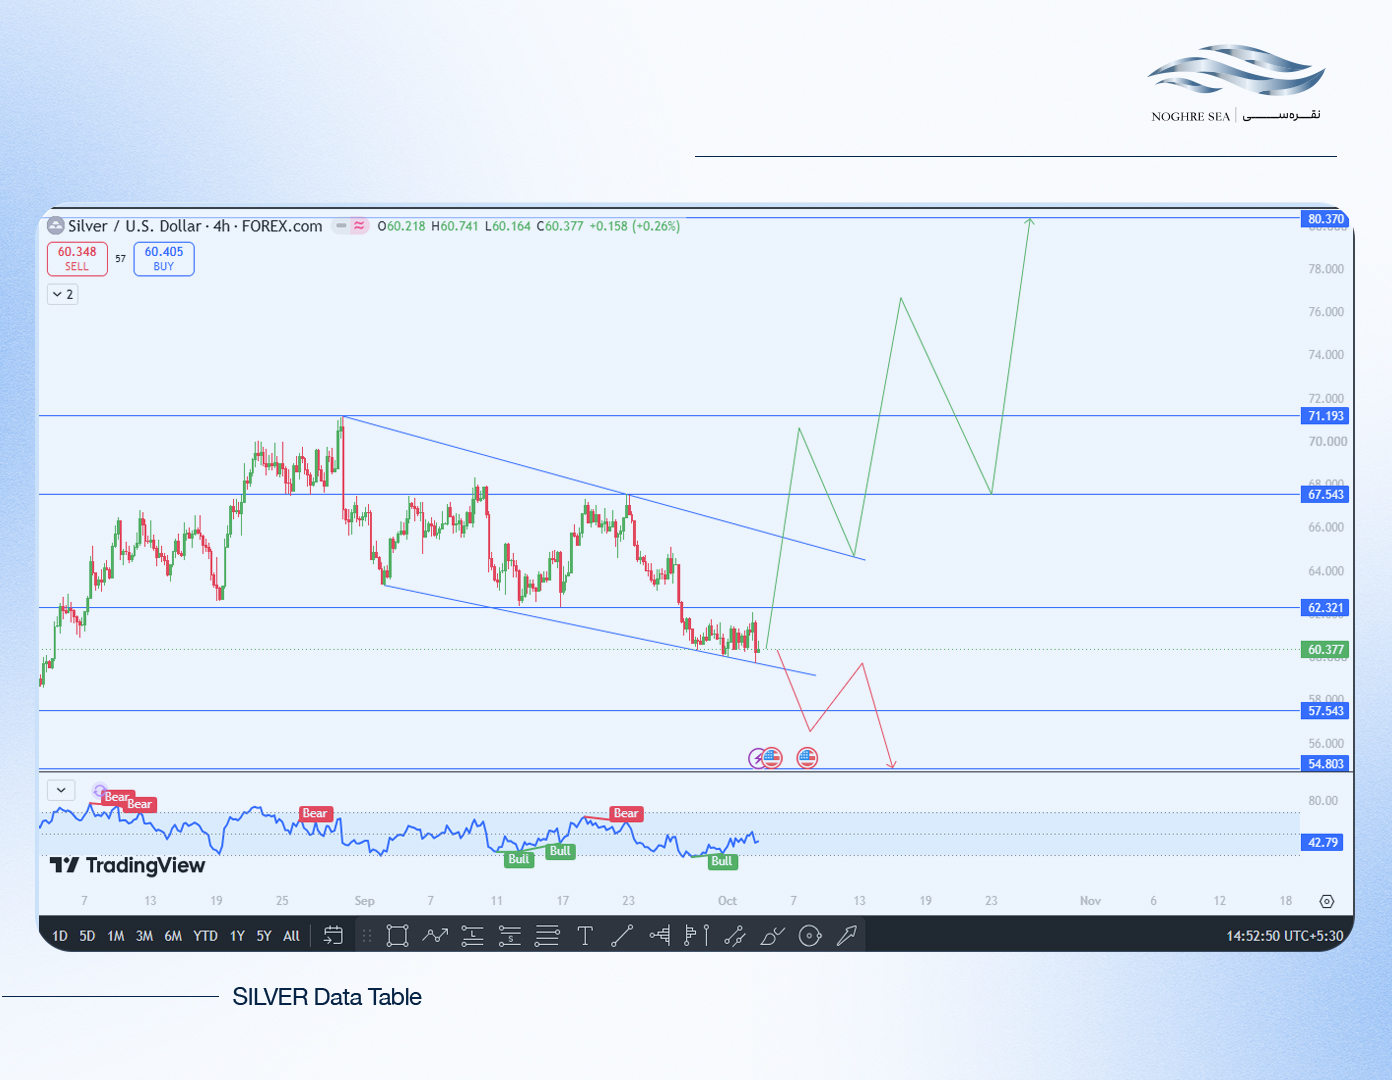Click the 60.348 SELL button
The height and width of the screenshot is (1080, 1392).
click(77, 259)
